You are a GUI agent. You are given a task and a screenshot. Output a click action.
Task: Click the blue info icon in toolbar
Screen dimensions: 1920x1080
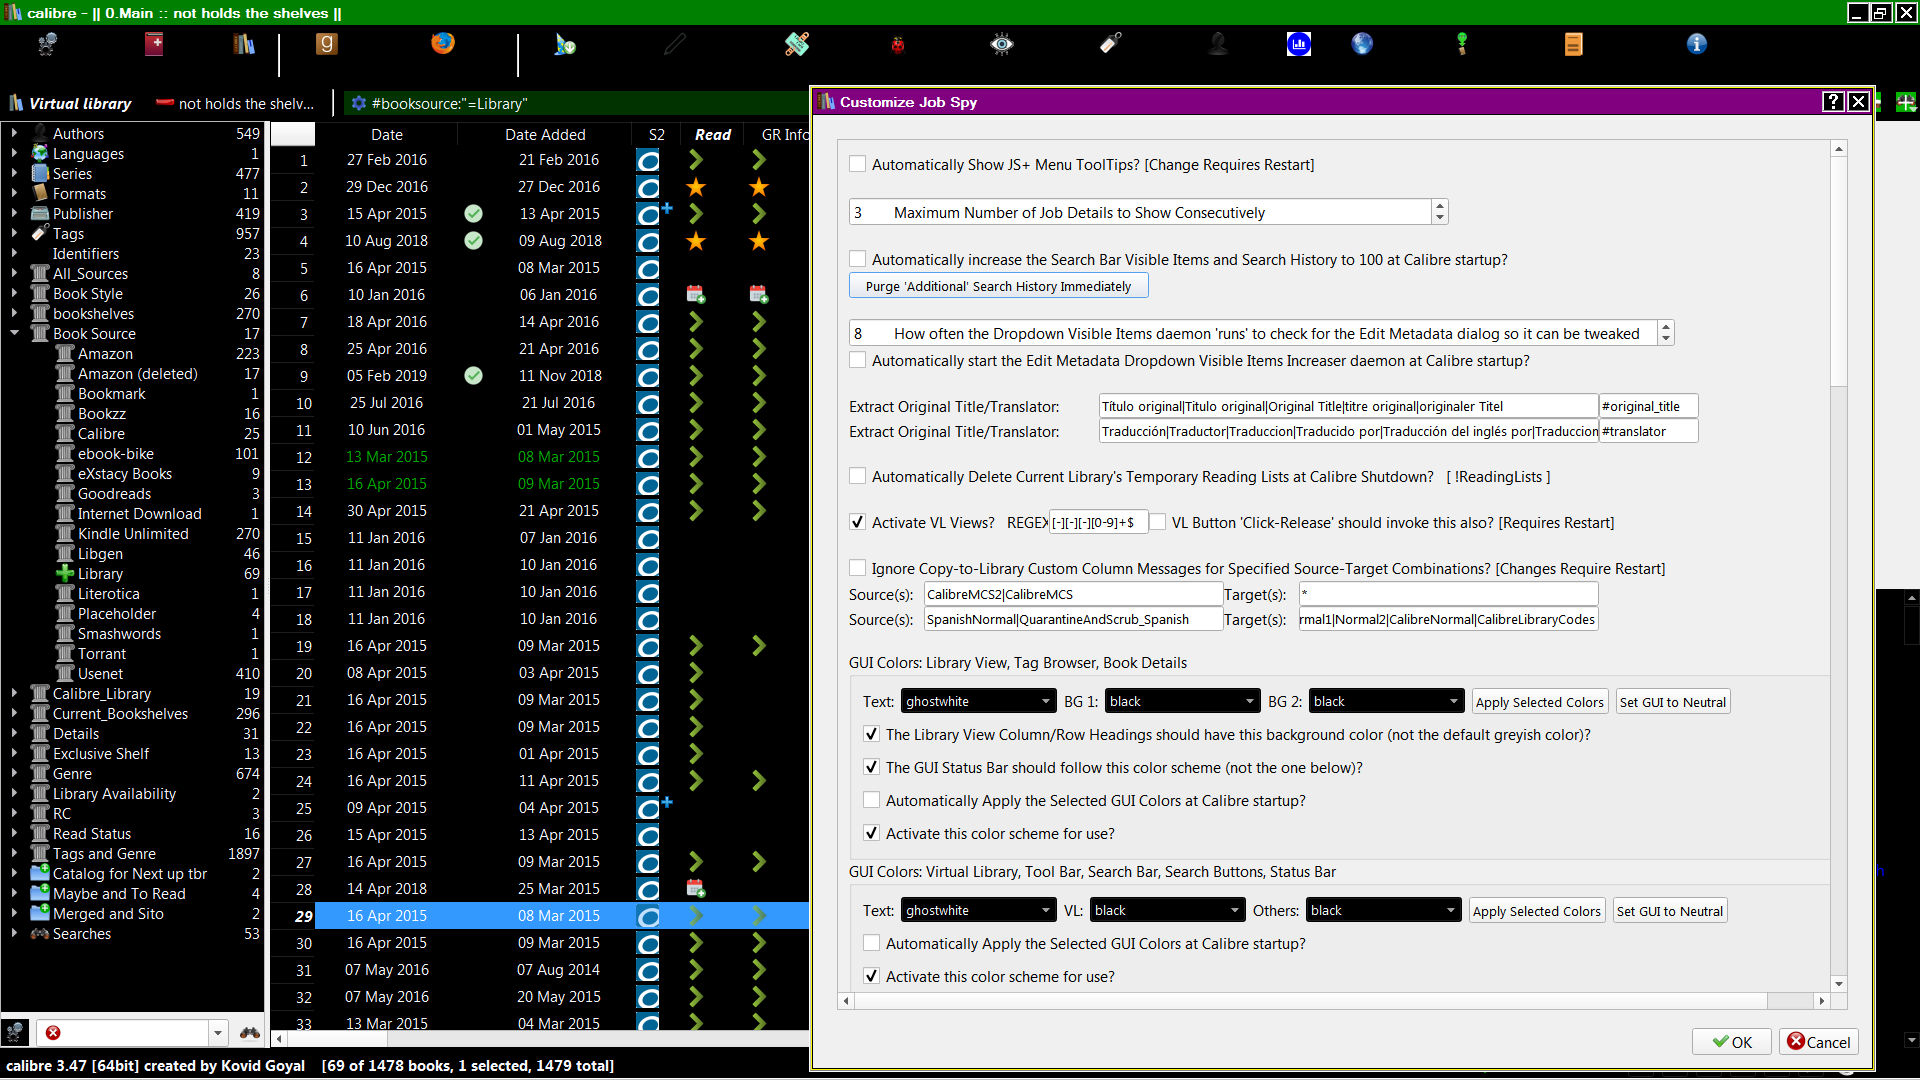[1696, 44]
